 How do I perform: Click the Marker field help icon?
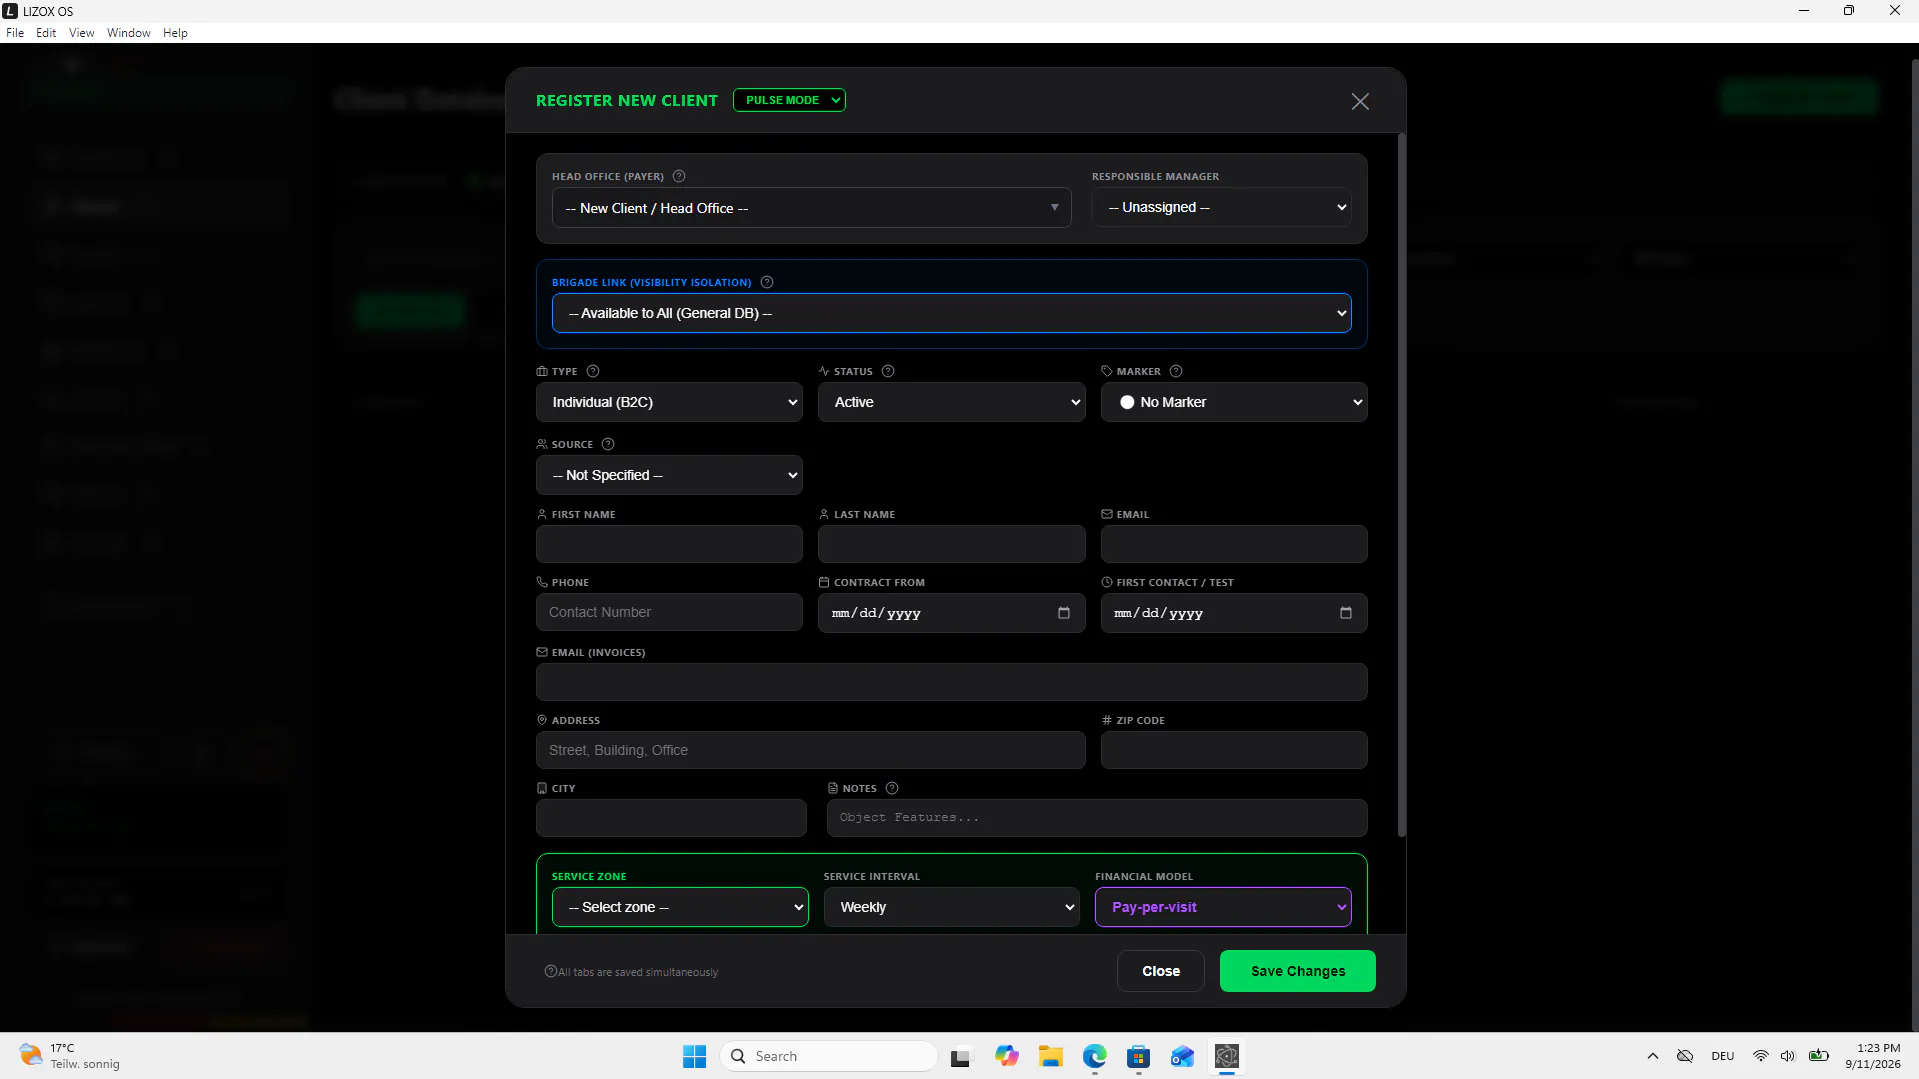(1176, 371)
